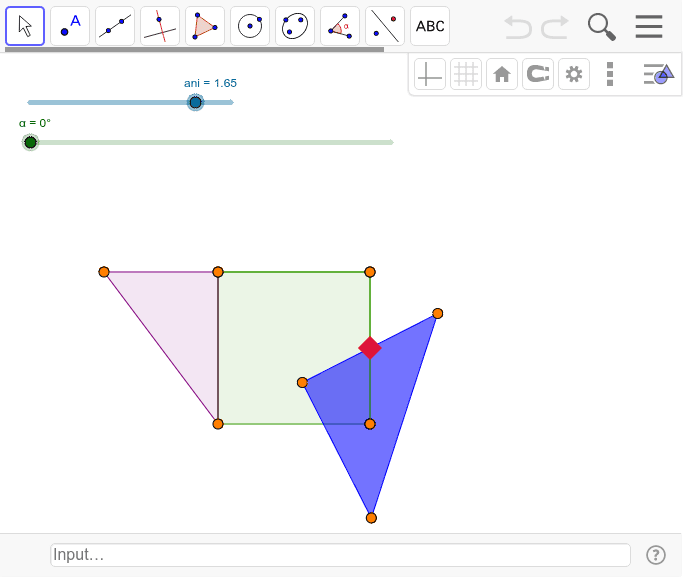Click the green alpha slider handle

30,142
